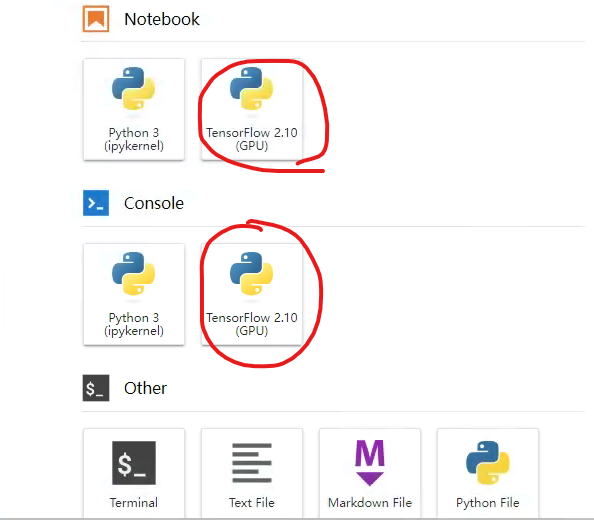Click the orange Notebook section icon
Screen dimensions: 594x520
tap(96, 19)
